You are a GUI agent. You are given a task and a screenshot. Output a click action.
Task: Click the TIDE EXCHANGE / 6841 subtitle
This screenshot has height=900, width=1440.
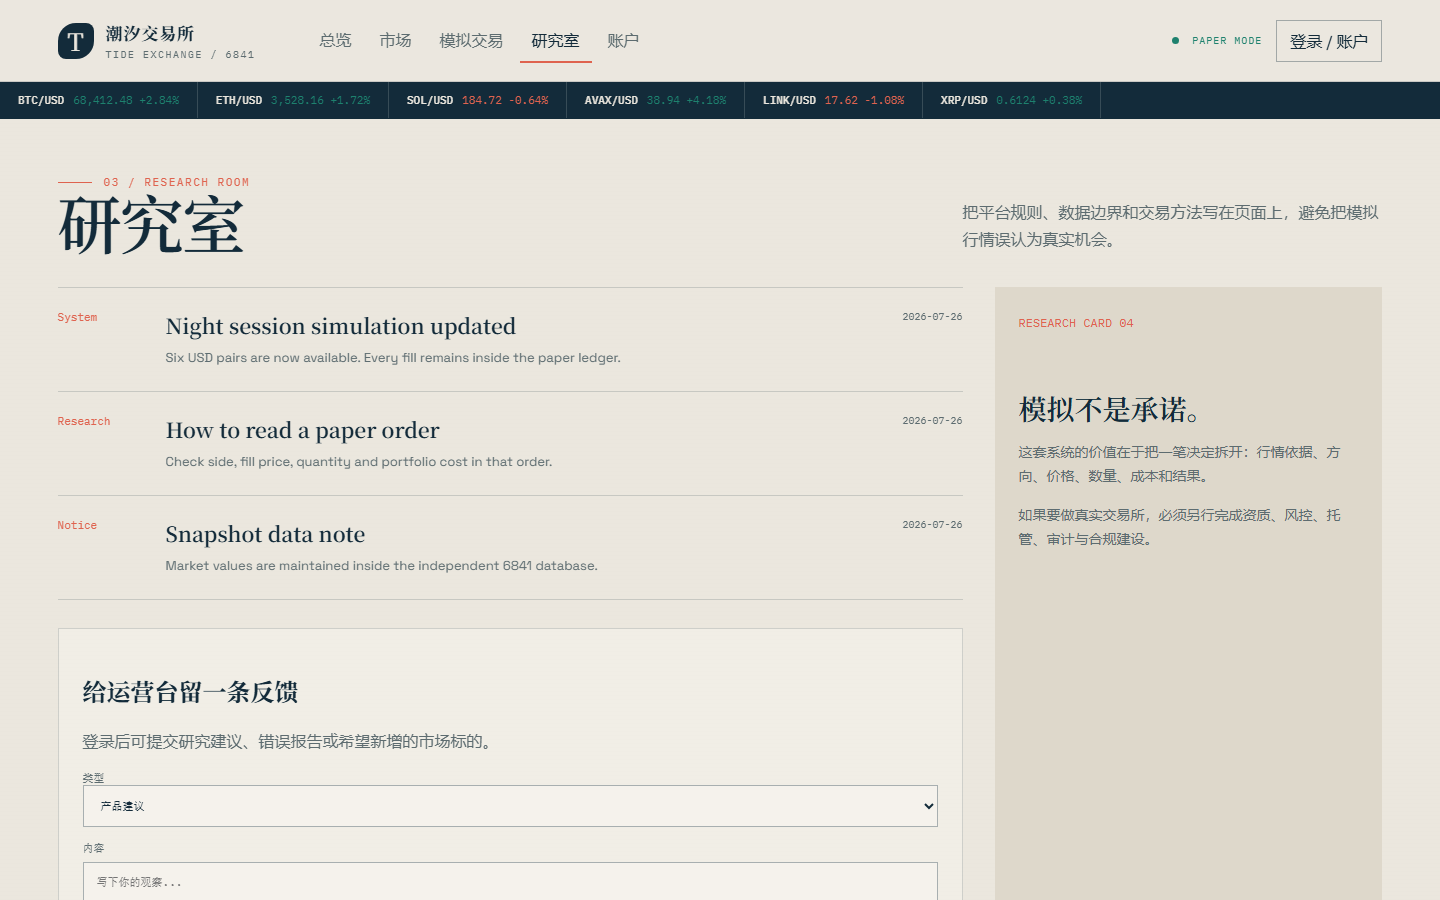point(180,55)
